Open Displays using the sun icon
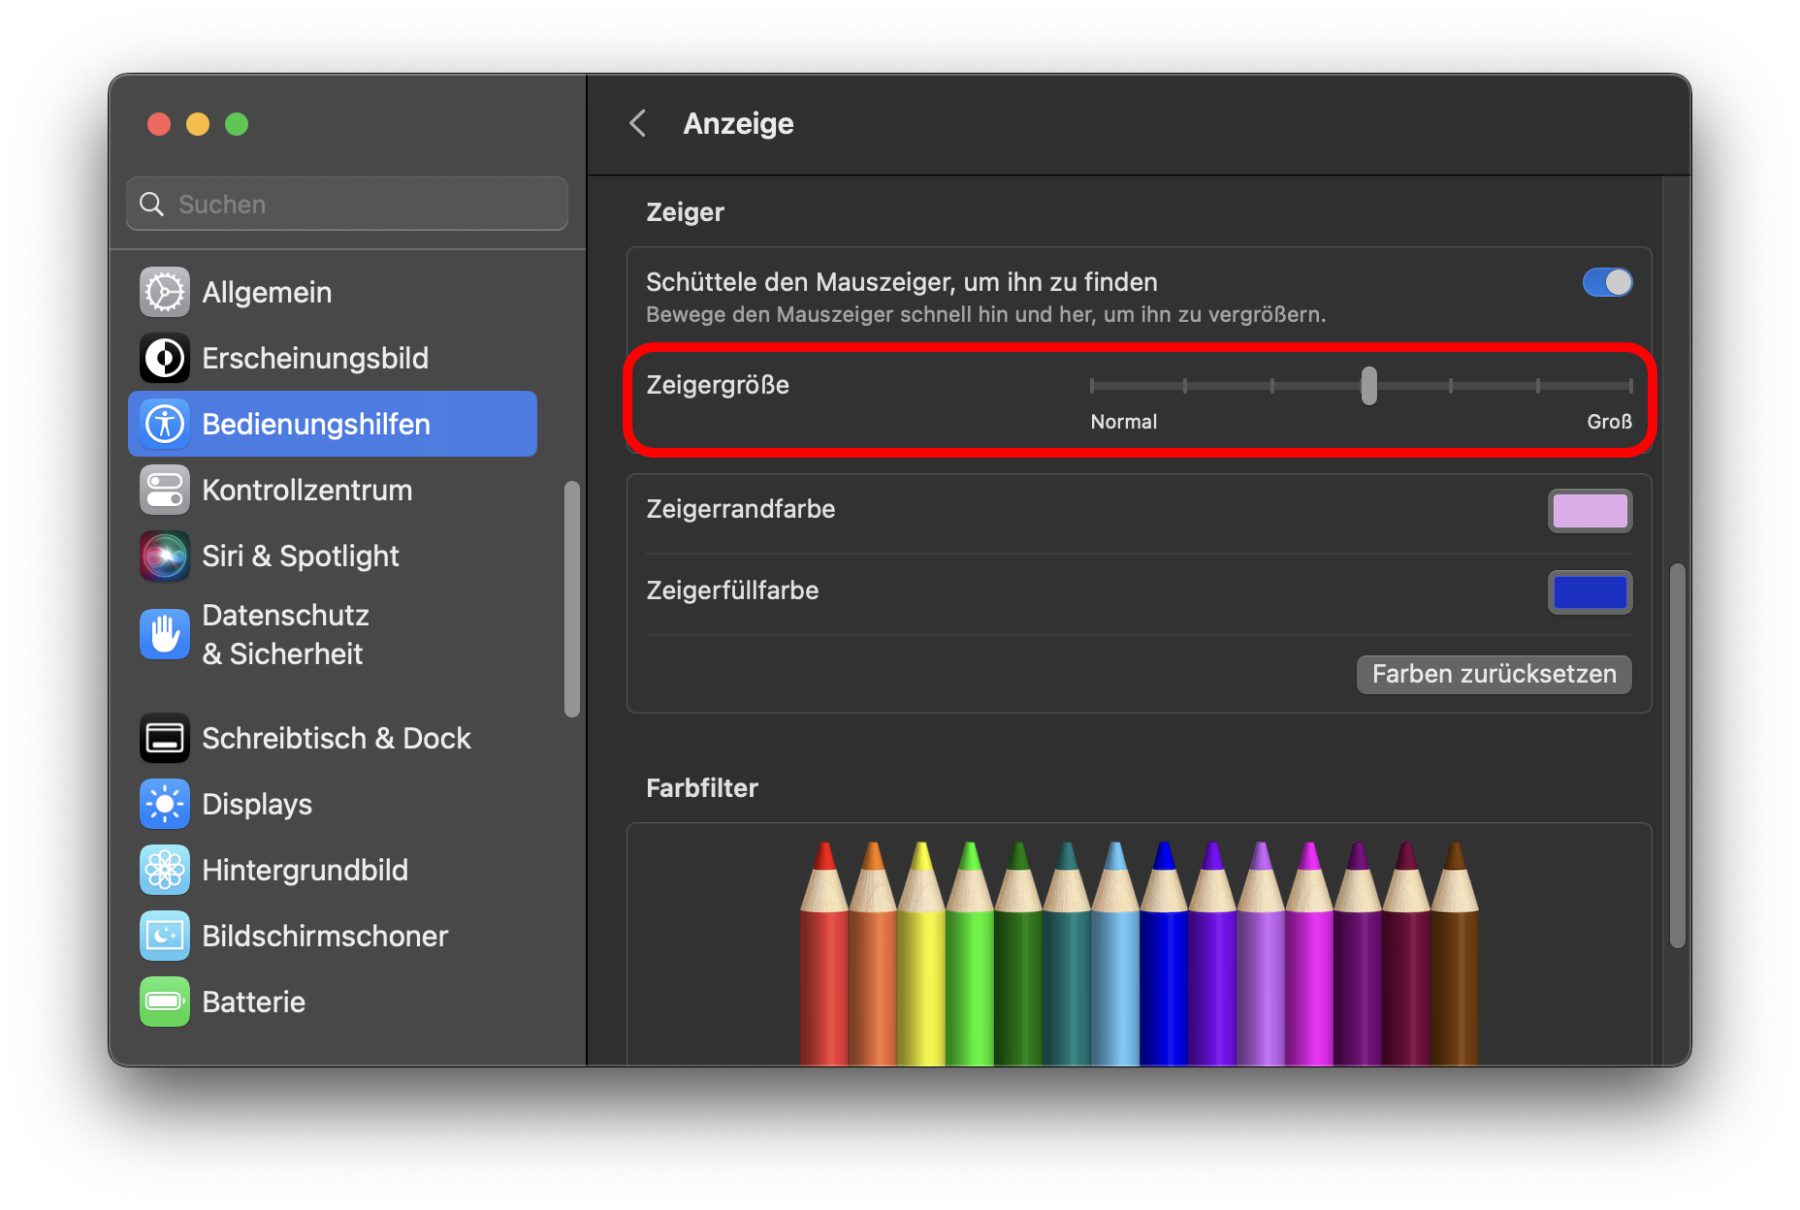Viewport: 1800px width, 1210px height. coord(164,804)
